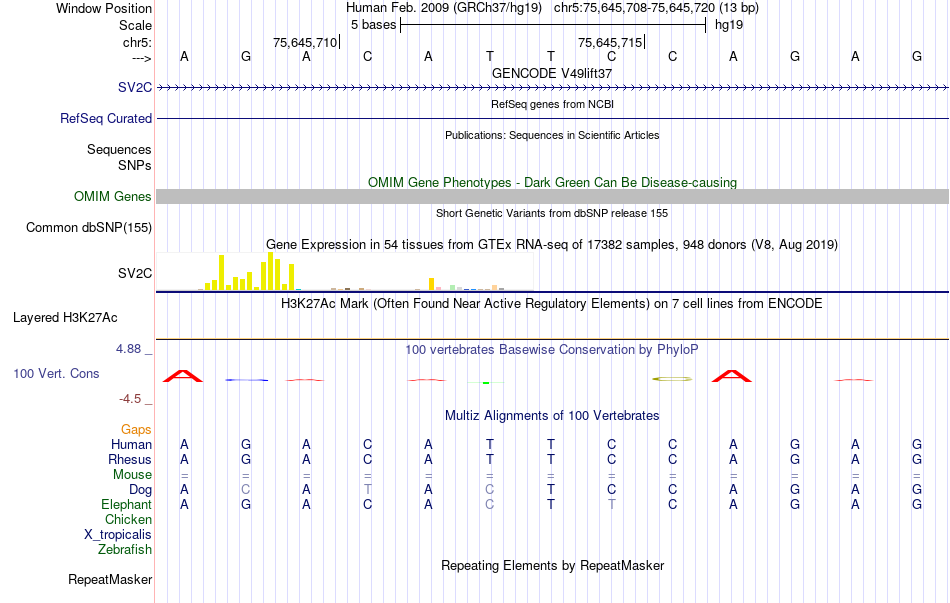Click 'Short Genetic Variants from dbSNP' title
950x603 pixels.
pyautogui.click(x=552, y=213)
